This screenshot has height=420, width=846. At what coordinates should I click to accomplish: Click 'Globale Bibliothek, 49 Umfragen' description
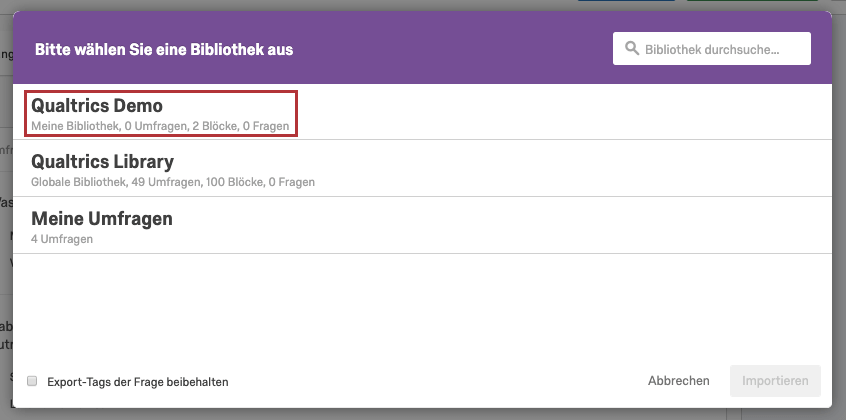pyautogui.click(x=173, y=182)
